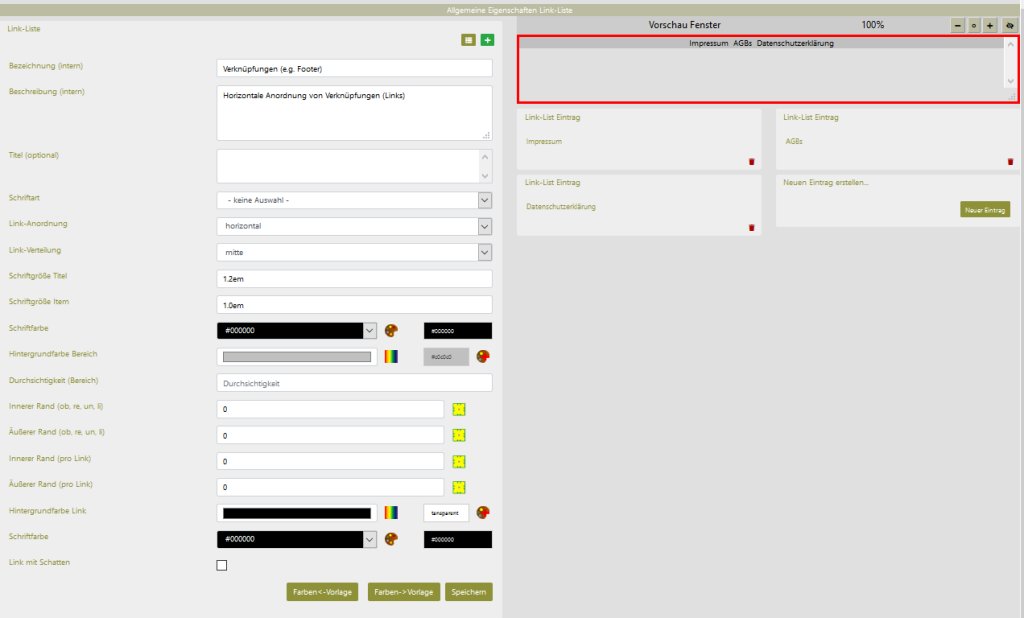The width and height of the screenshot is (1024, 618).
Task: Toggle preview visibility with the eye icon
Action: click(1008, 25)
